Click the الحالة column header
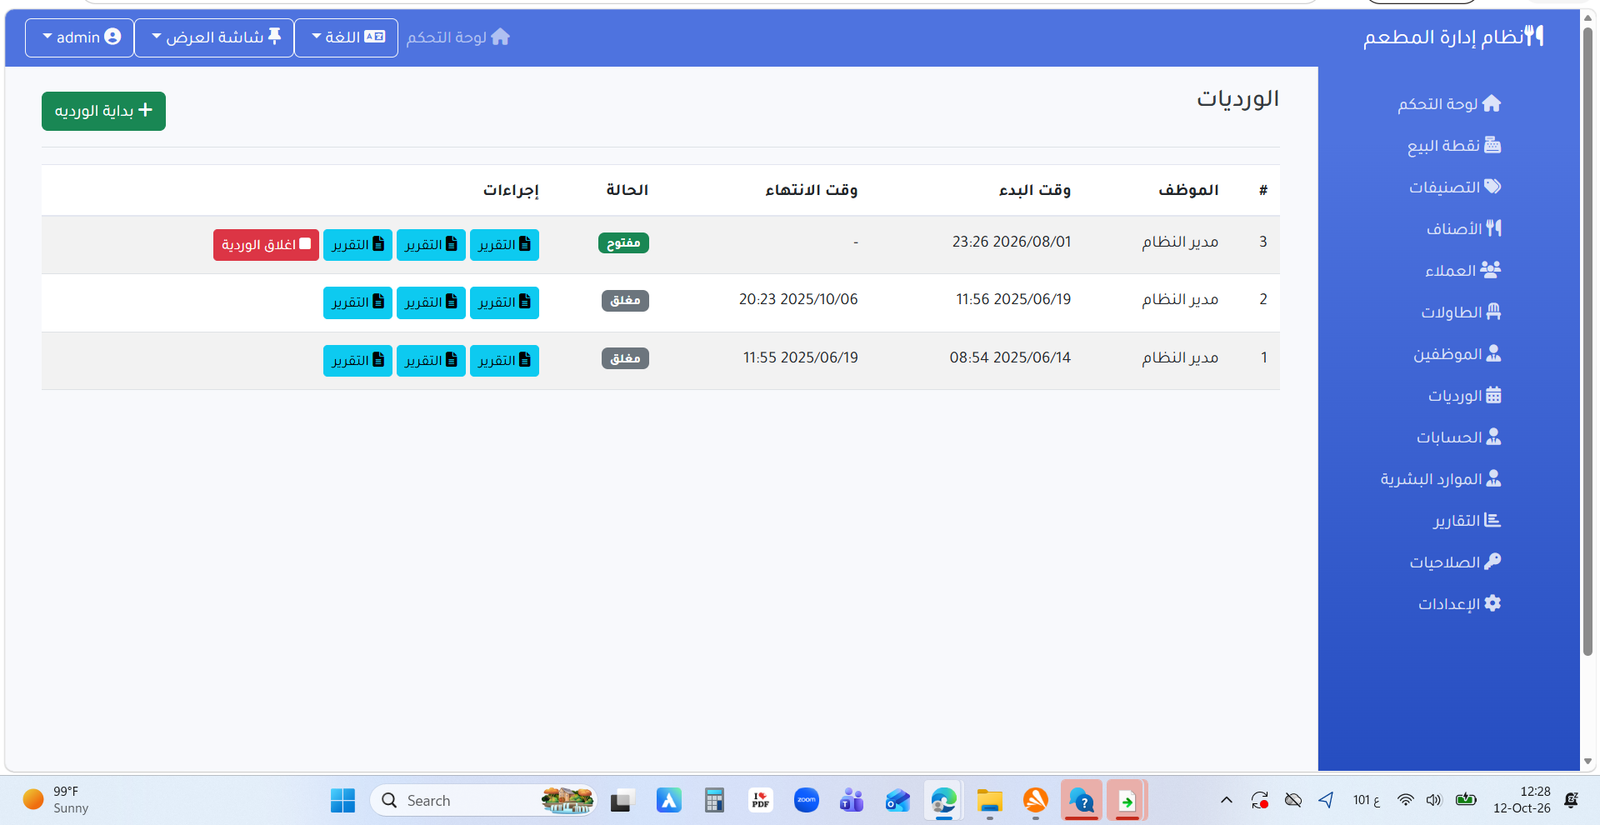1600x825 pixels. 627,190
